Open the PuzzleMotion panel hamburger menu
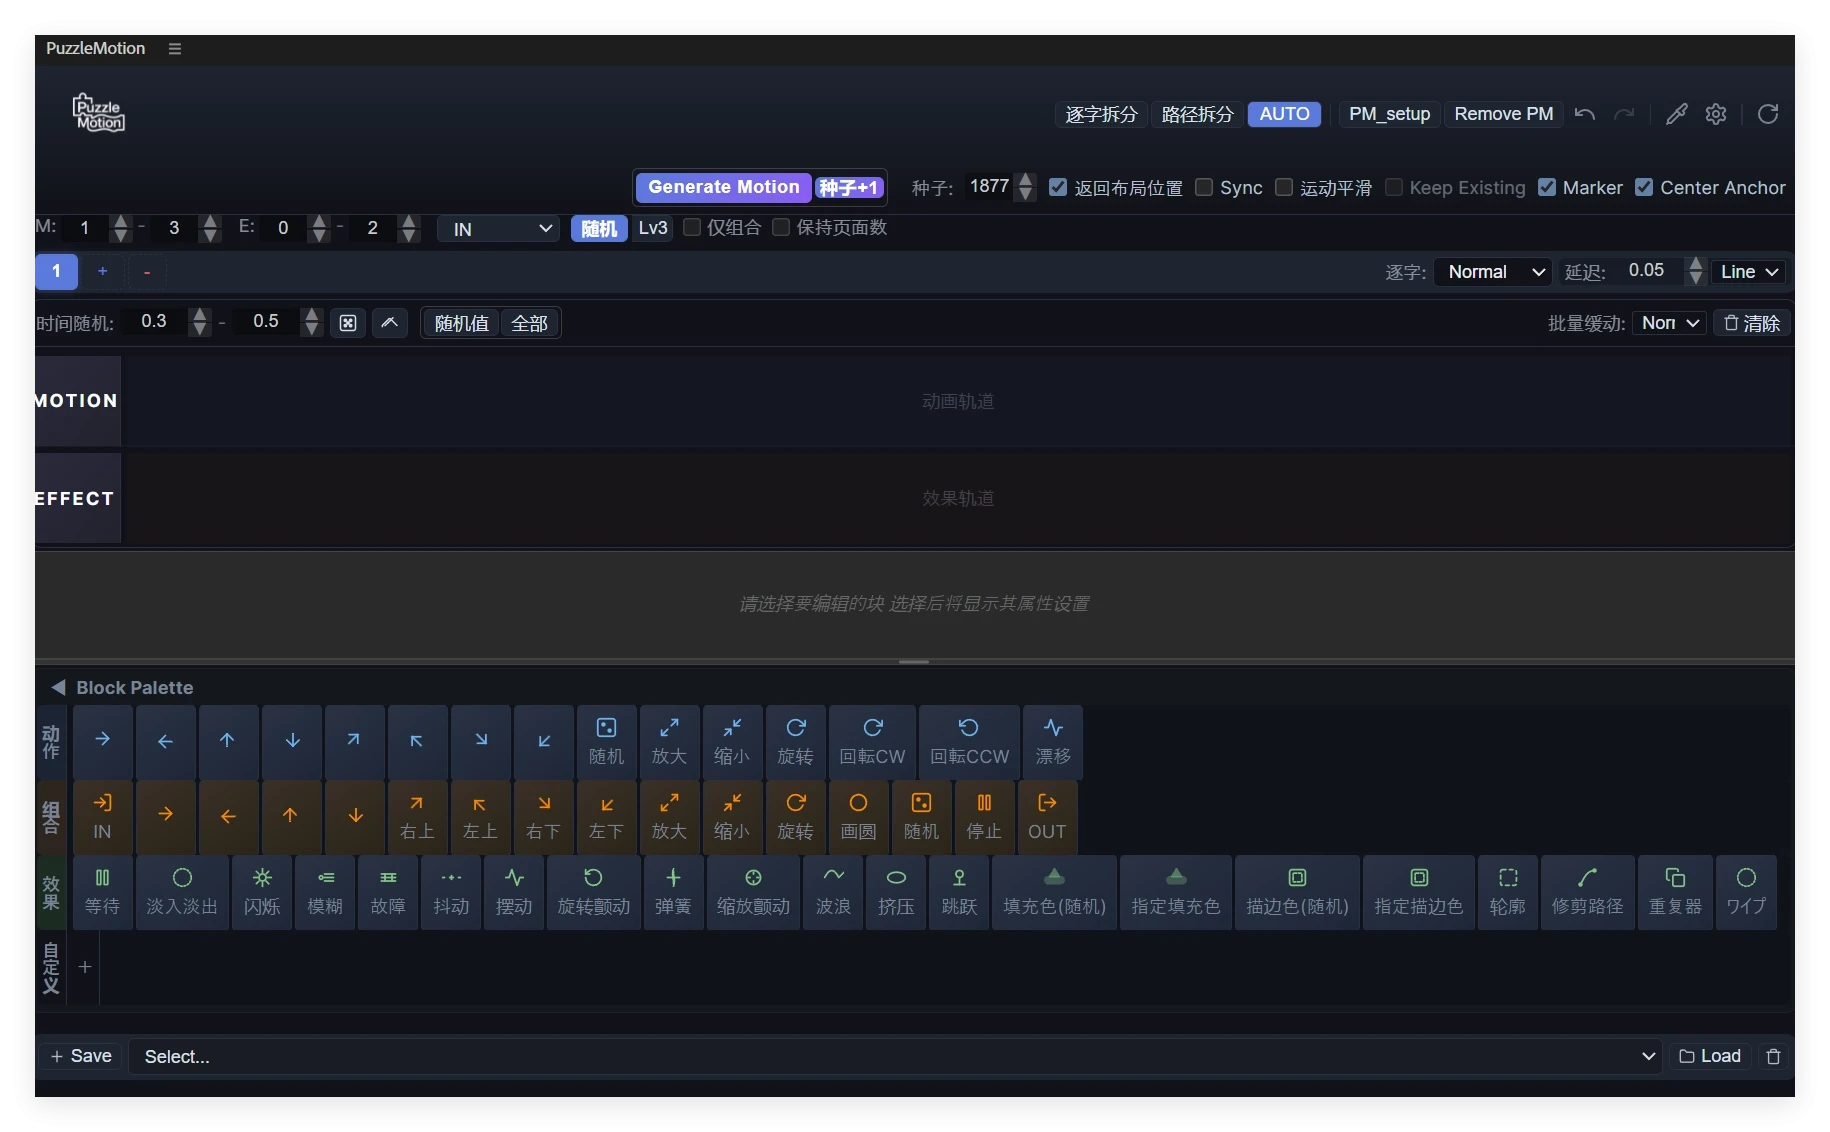This screenshot has height=1132, width=1830. [175, 48]
